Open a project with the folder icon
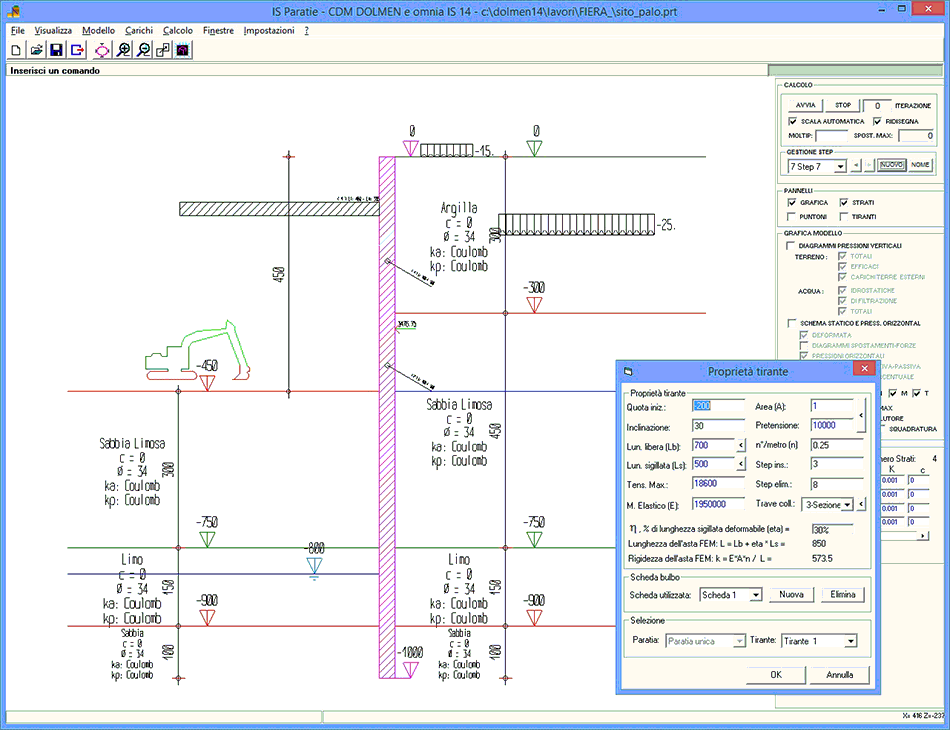Viewport: 950px width, 730px height. 36,50
